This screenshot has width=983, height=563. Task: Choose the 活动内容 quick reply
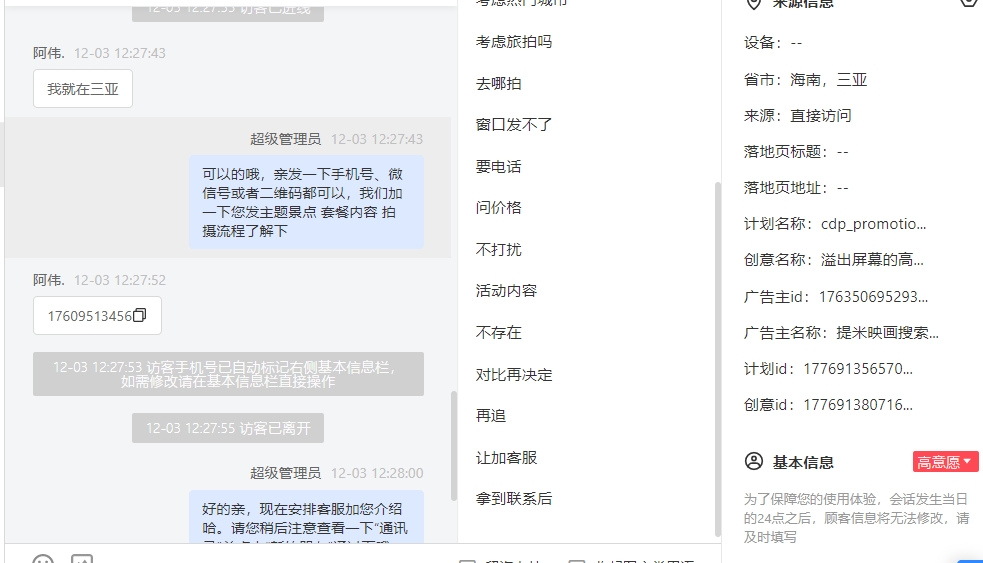click(x=506, y=291)
